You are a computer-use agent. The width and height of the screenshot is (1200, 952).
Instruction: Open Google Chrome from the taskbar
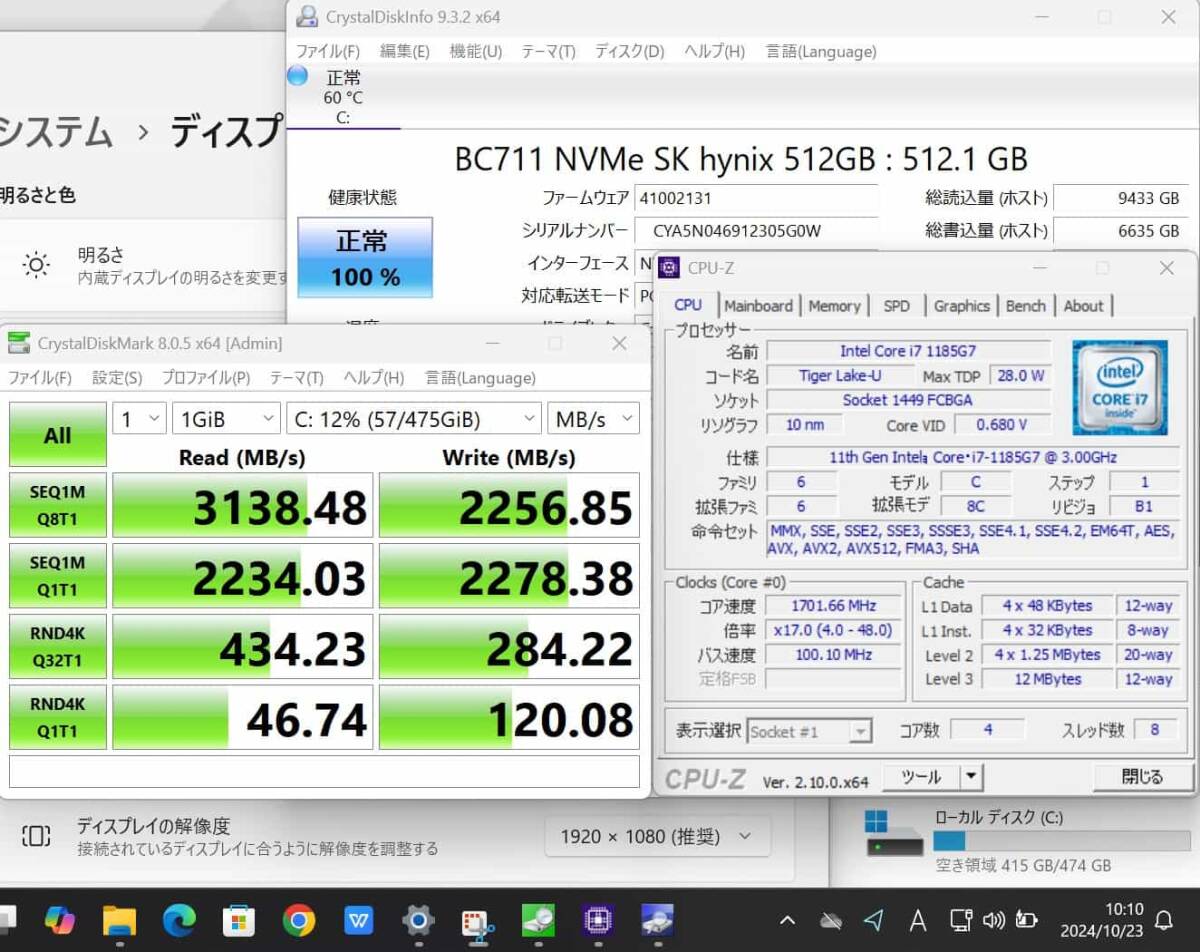[x=298, y=922]
